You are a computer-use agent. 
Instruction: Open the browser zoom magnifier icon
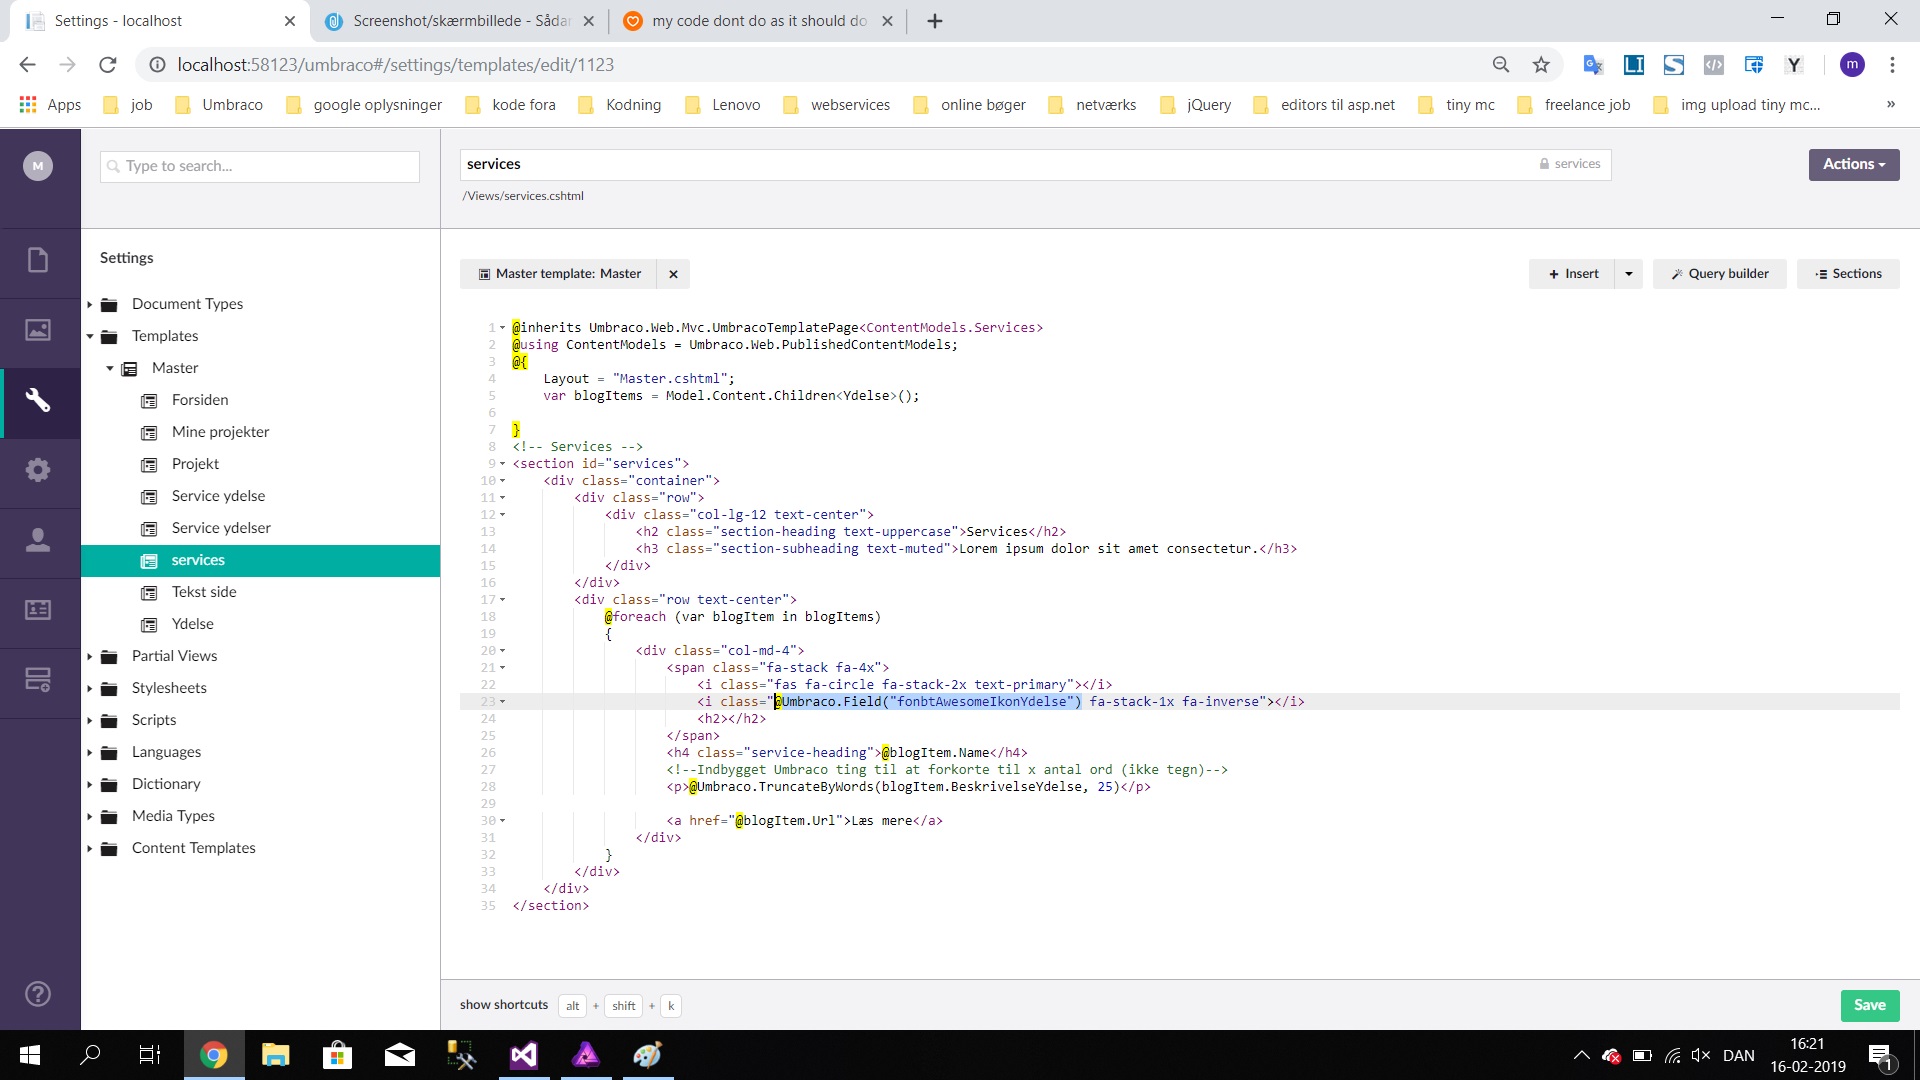(x=1501, y=65)
